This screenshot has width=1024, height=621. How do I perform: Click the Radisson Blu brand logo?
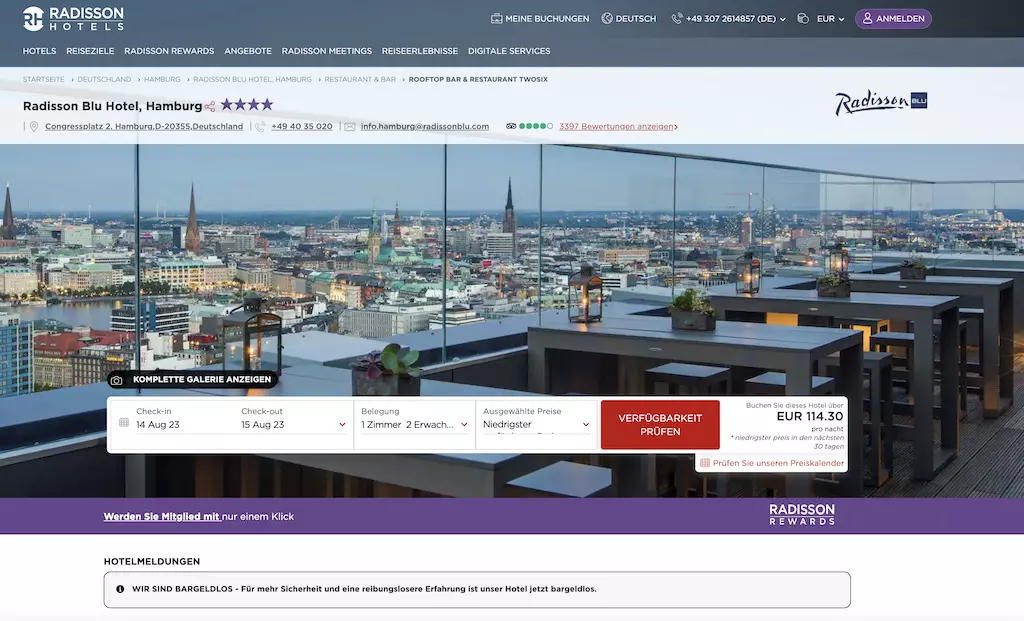point(881,103)
